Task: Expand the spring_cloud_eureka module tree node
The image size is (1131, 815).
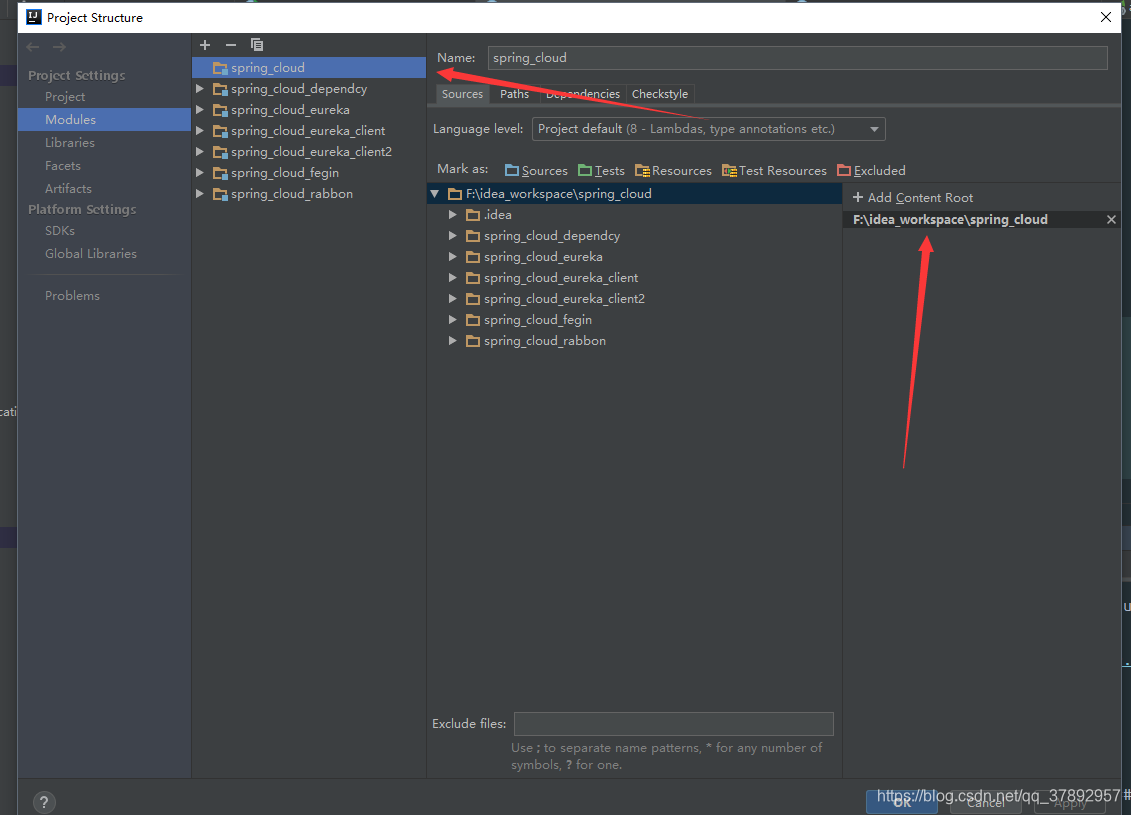Action: pyautogui.click(x=199, y=109)
